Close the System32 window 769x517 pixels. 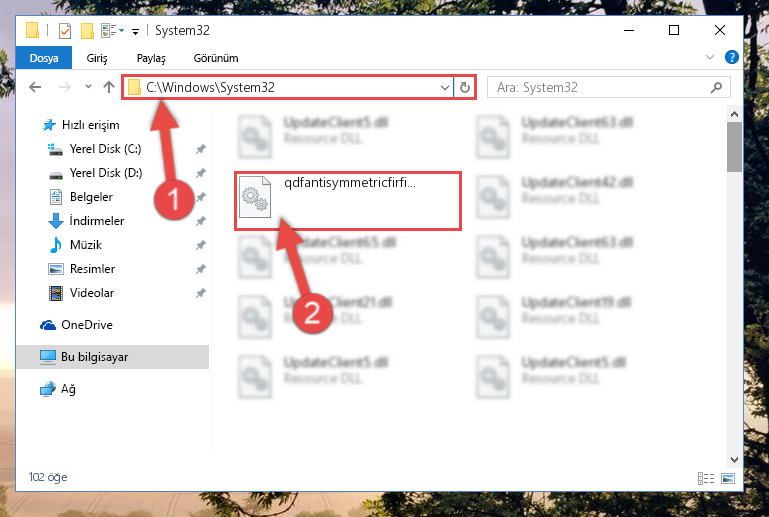click(719, 30)
